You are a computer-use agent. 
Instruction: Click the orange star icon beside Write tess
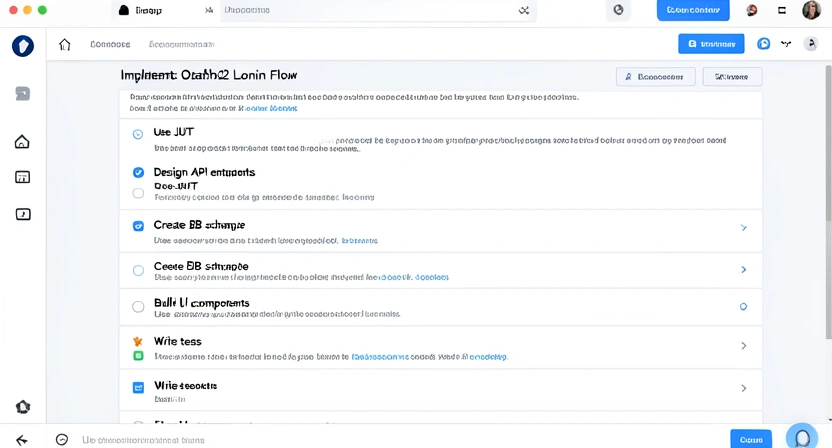coord(138,341)
